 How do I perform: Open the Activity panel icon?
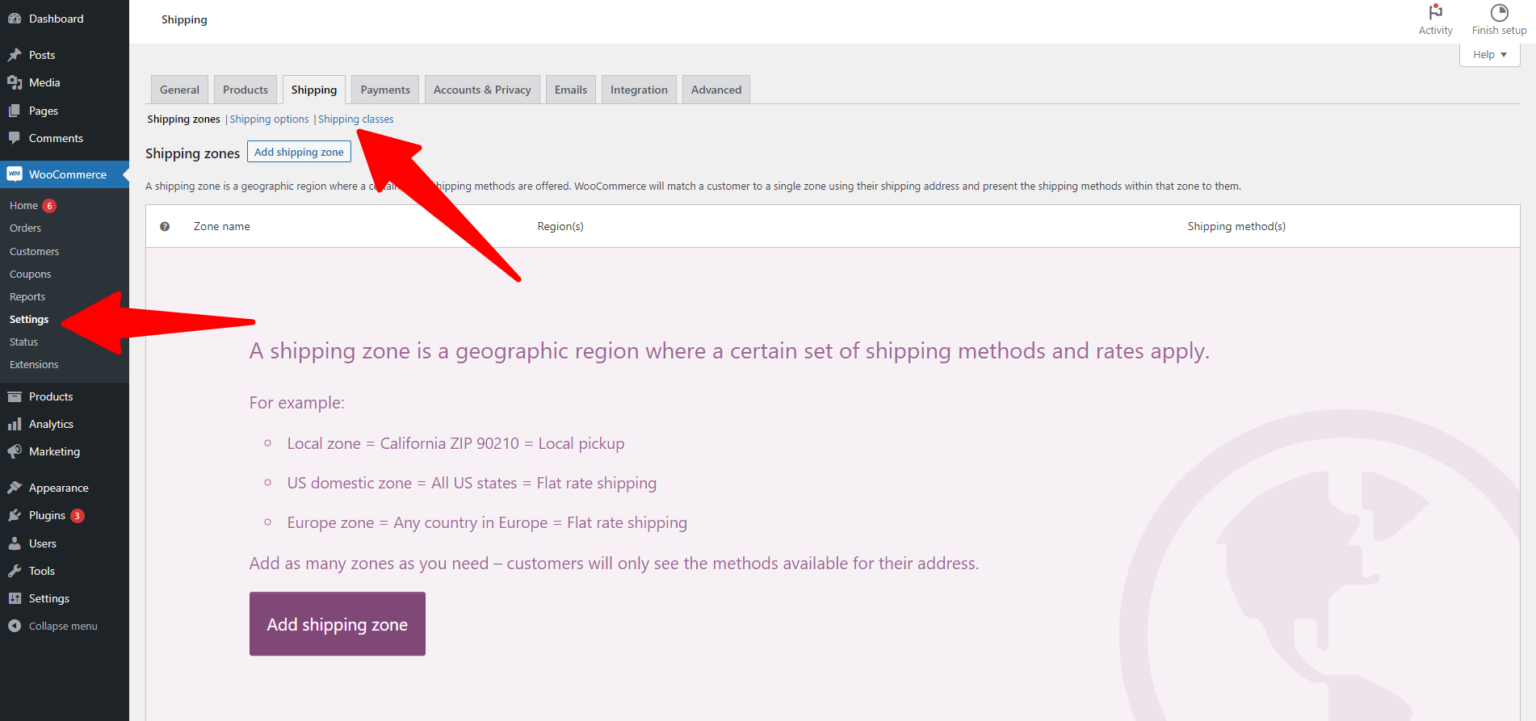coord(1435,12)
